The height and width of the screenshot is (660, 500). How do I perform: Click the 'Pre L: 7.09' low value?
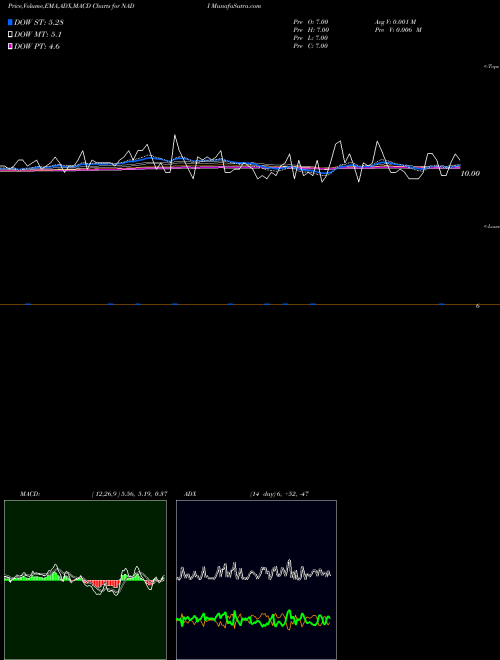(311, 38)
